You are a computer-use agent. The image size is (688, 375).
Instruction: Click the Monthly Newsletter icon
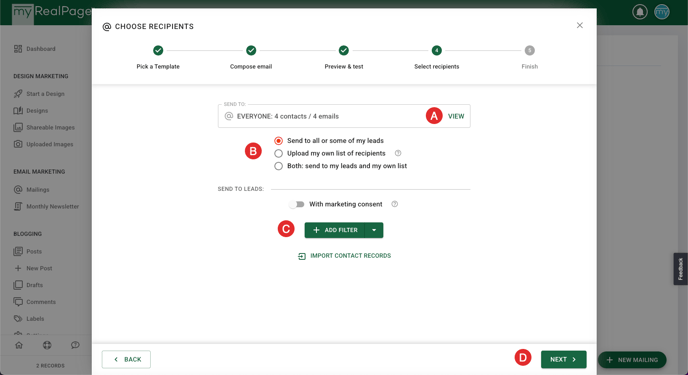click(x=18, y=206)
